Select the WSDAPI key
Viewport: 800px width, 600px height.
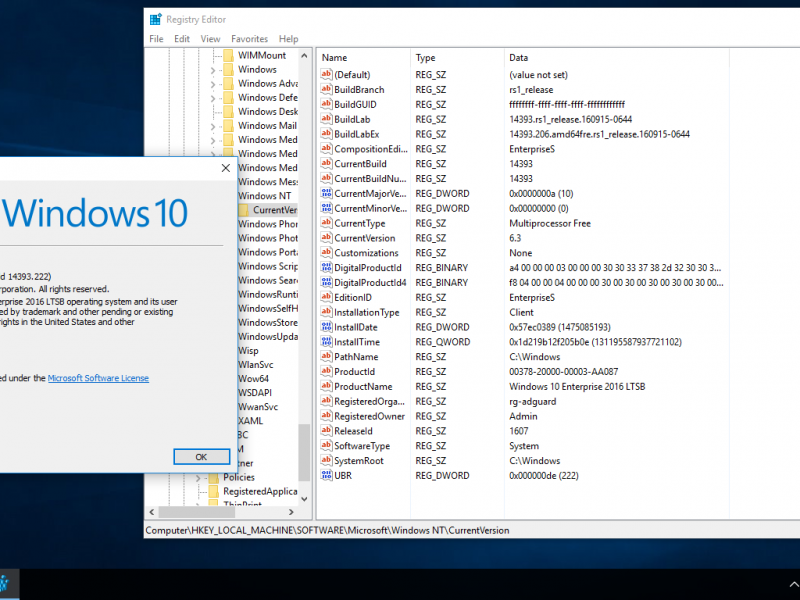click(x=255, y=393)
